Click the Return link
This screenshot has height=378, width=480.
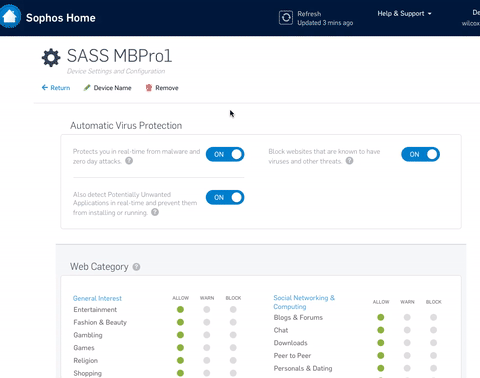[56, 88]
